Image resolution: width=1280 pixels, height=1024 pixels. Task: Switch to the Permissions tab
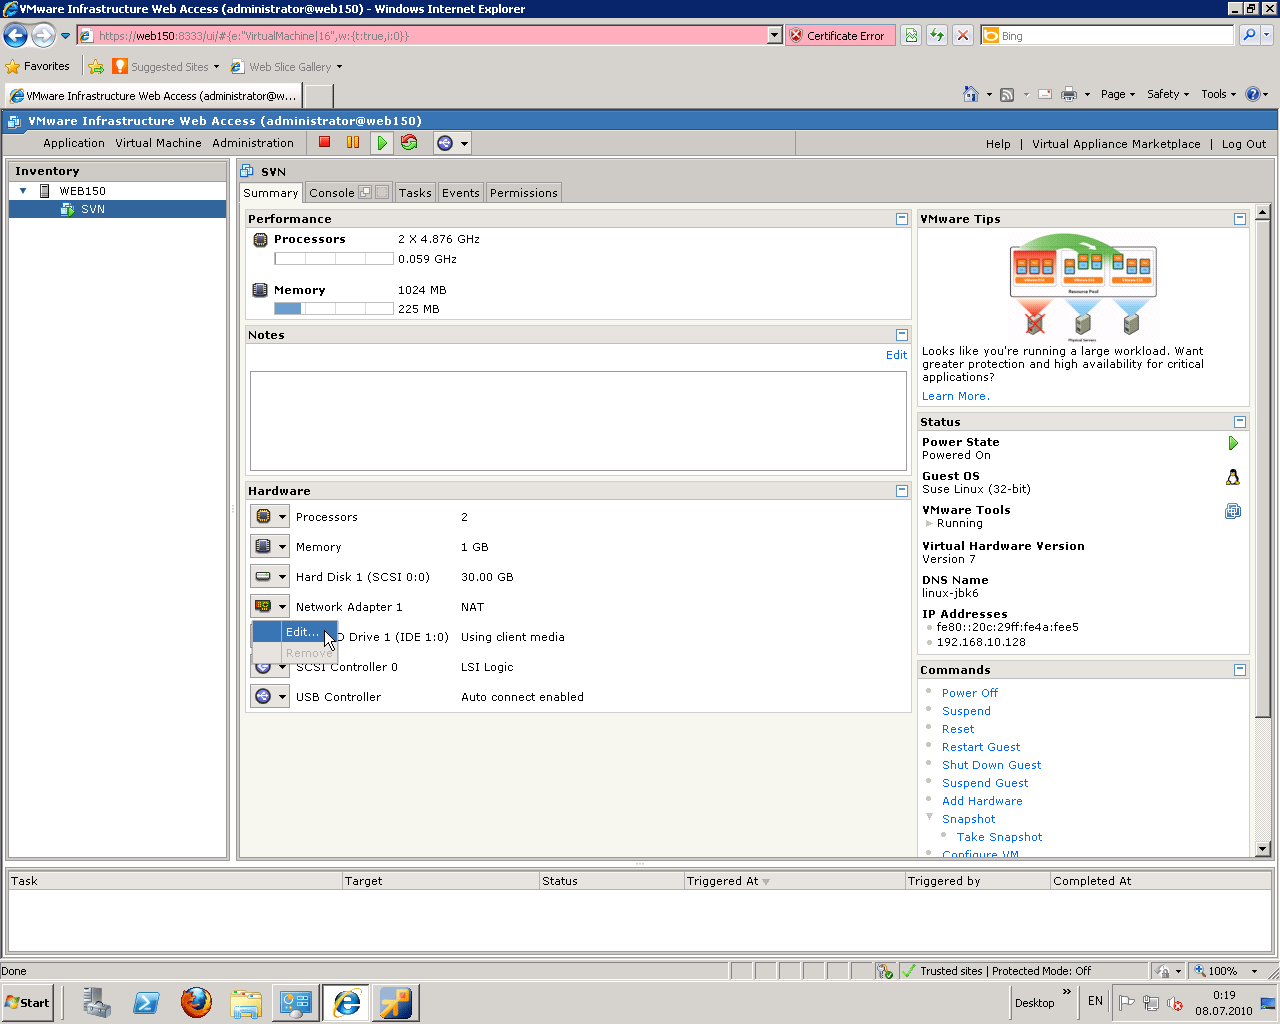[x=524, y=193]
